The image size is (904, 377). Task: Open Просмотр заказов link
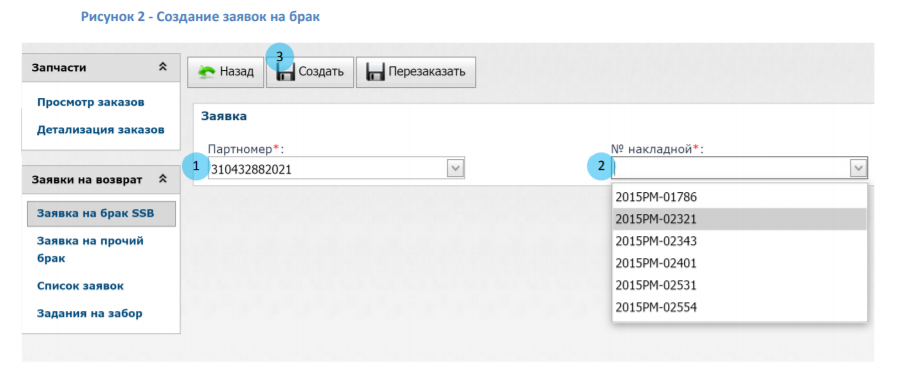[91, 103]
